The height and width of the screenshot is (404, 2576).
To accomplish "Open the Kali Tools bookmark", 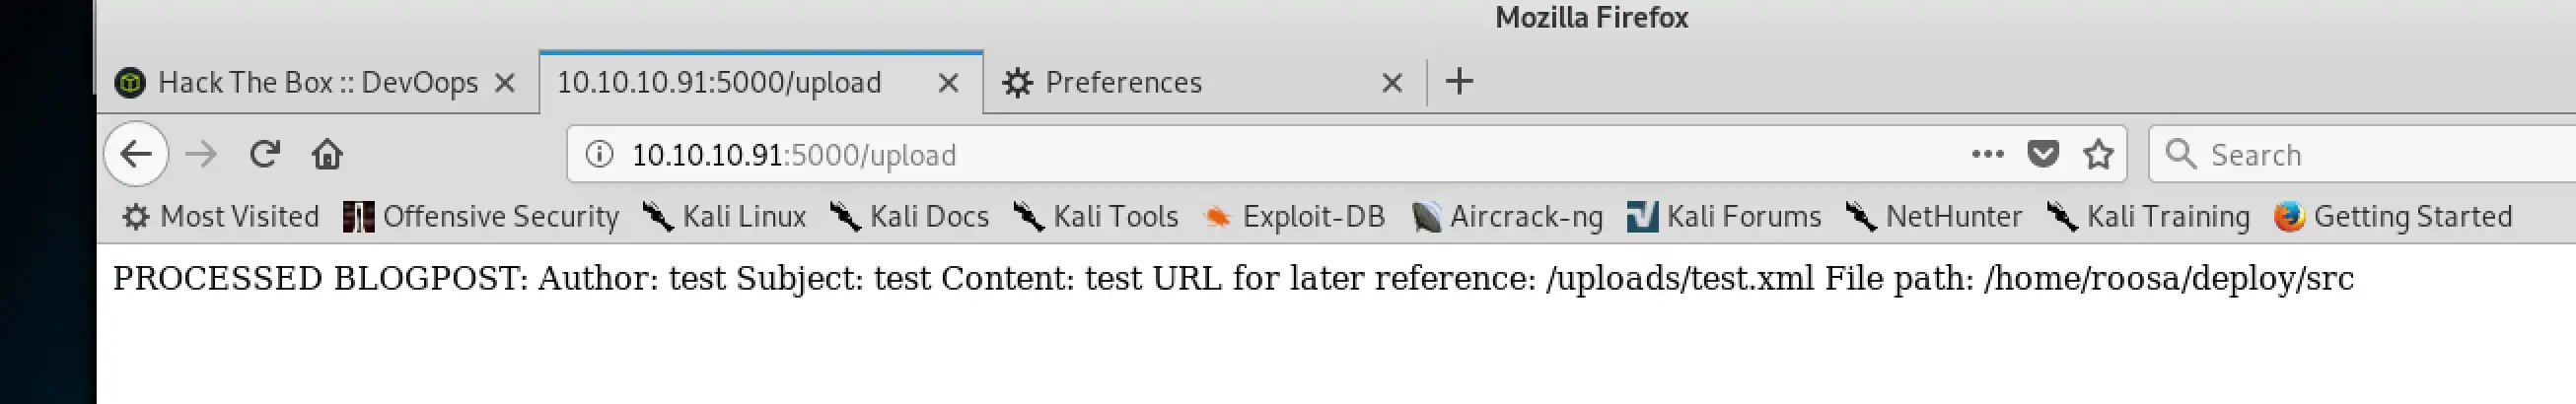I will pos(1096,216).
